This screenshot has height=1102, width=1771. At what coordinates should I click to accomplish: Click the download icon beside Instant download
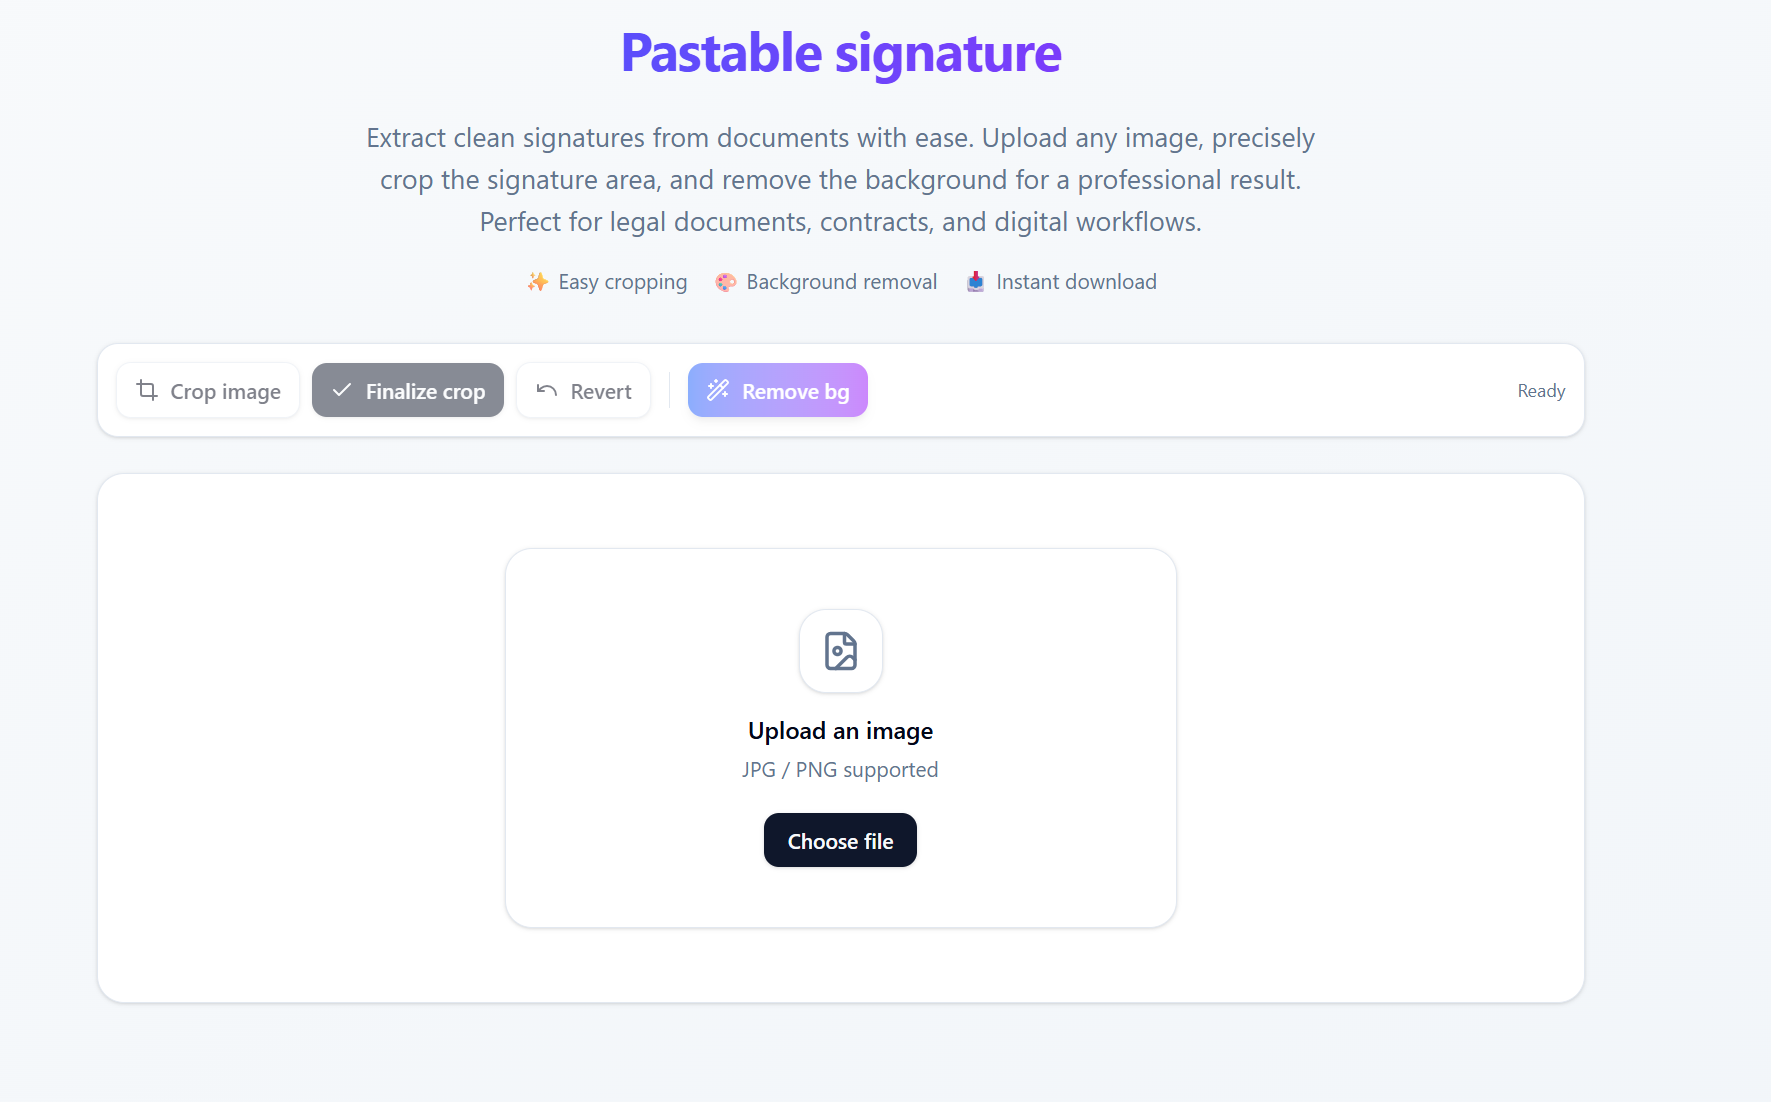pos(975,282)
